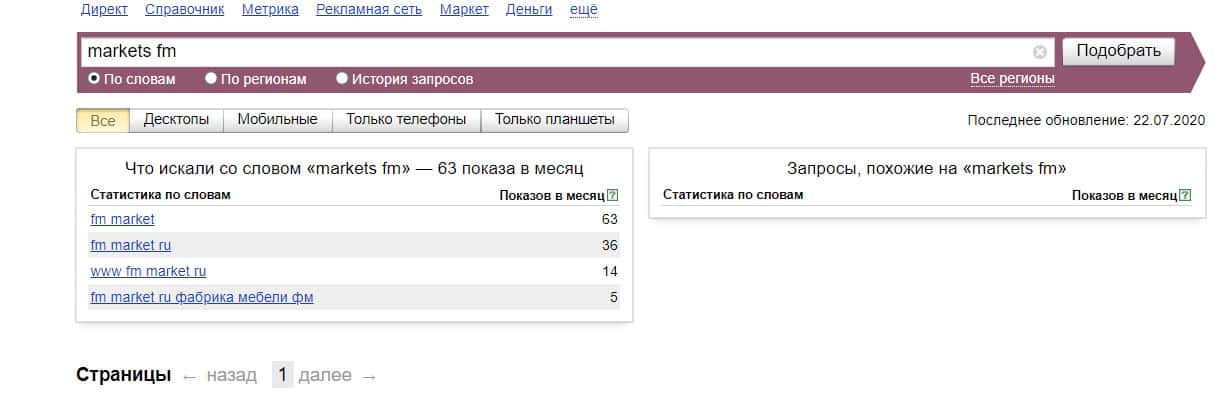Screen dimensions: 1222x400
Task: Click page number 1 in pagination
Action: [283, 376]
